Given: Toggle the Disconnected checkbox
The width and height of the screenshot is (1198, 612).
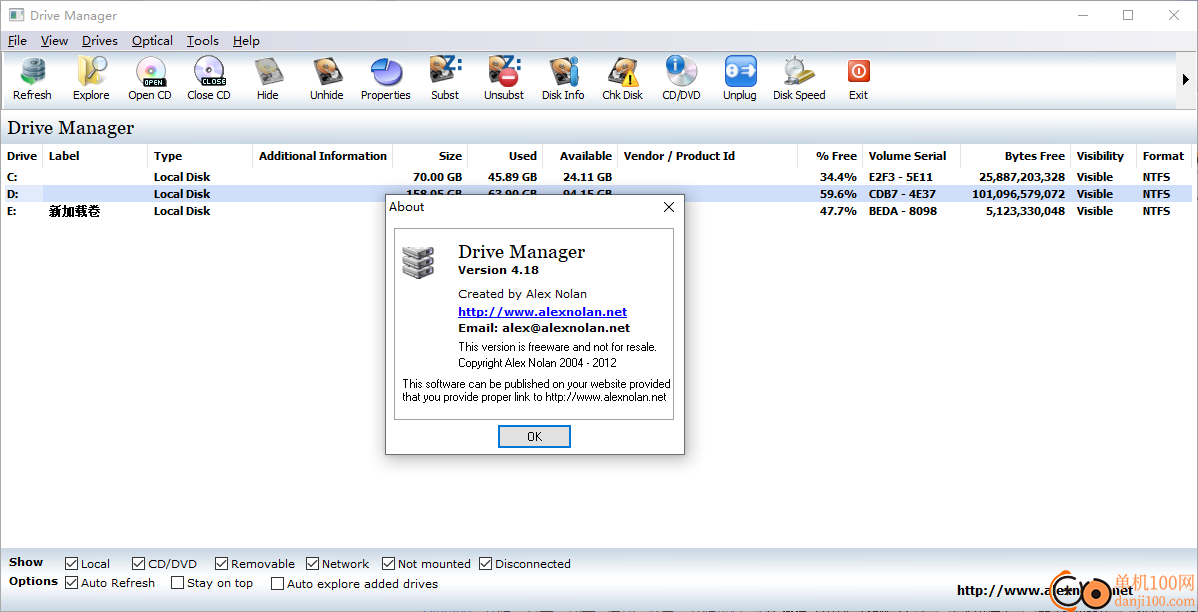Looking at the screenshot, I should 486,564.
